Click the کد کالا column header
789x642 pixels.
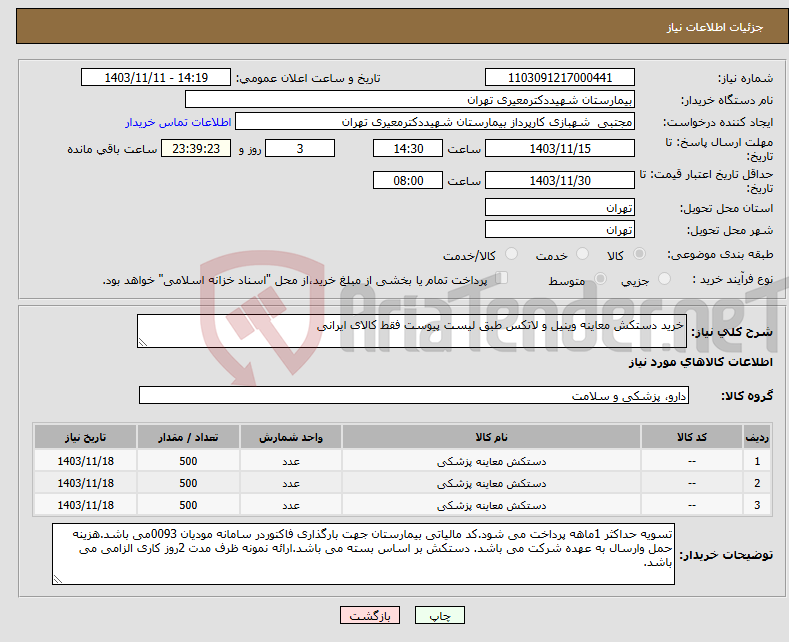(x=692, y=437)
